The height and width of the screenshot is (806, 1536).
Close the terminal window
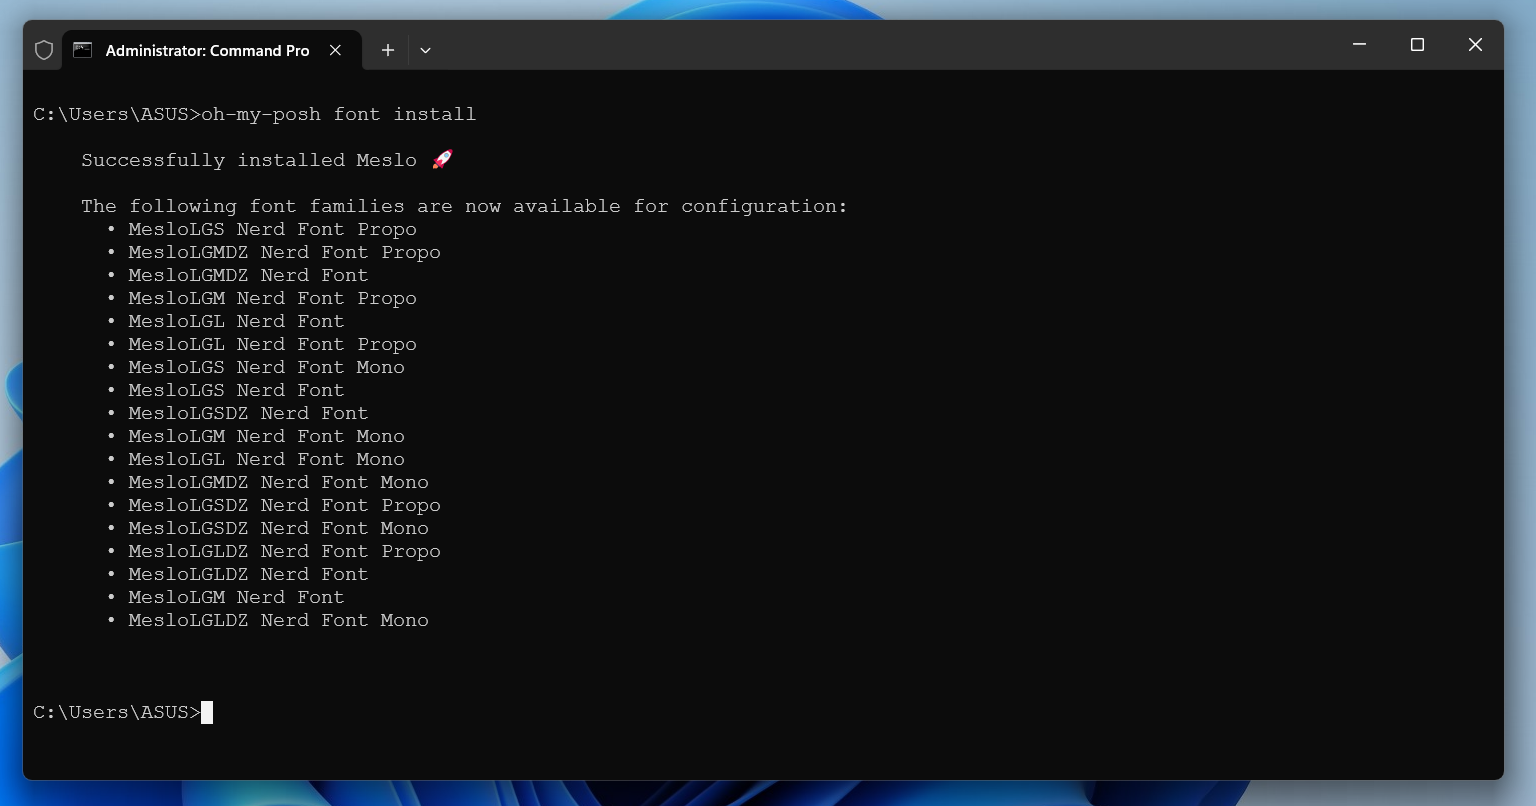(1475, 45)
